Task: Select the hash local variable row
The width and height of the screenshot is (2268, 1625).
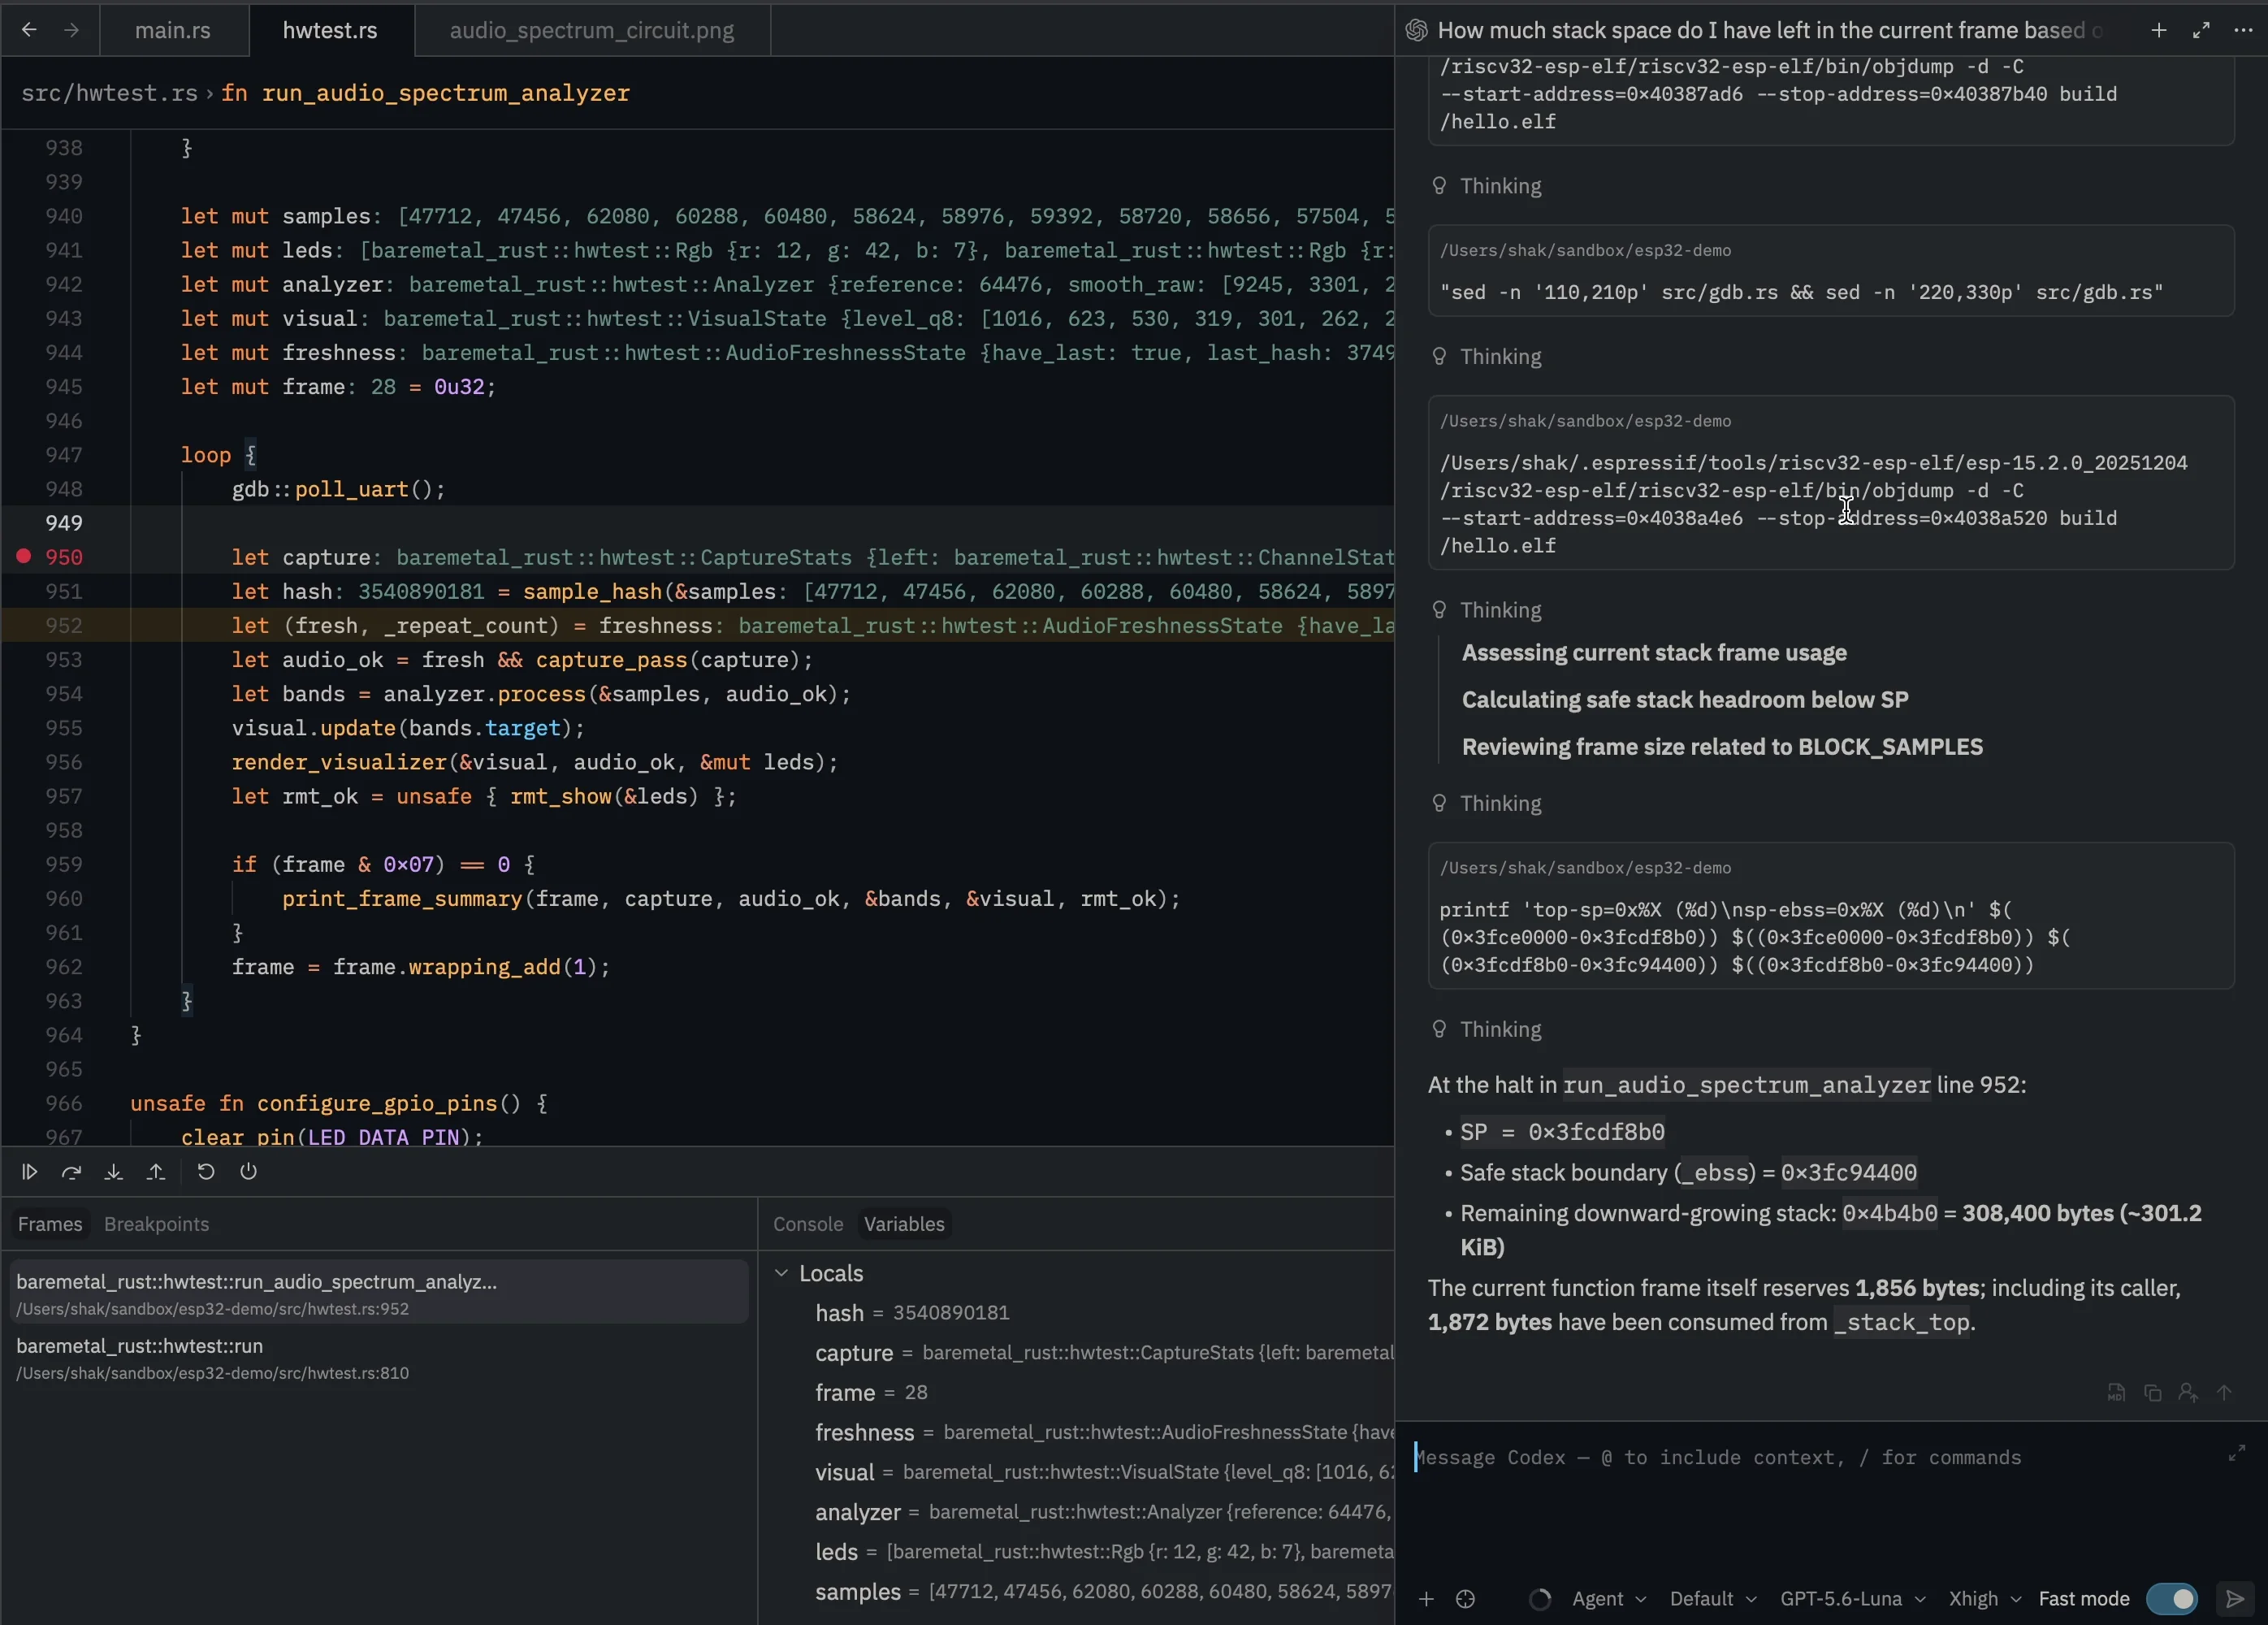Action: pos(1076,1313)
